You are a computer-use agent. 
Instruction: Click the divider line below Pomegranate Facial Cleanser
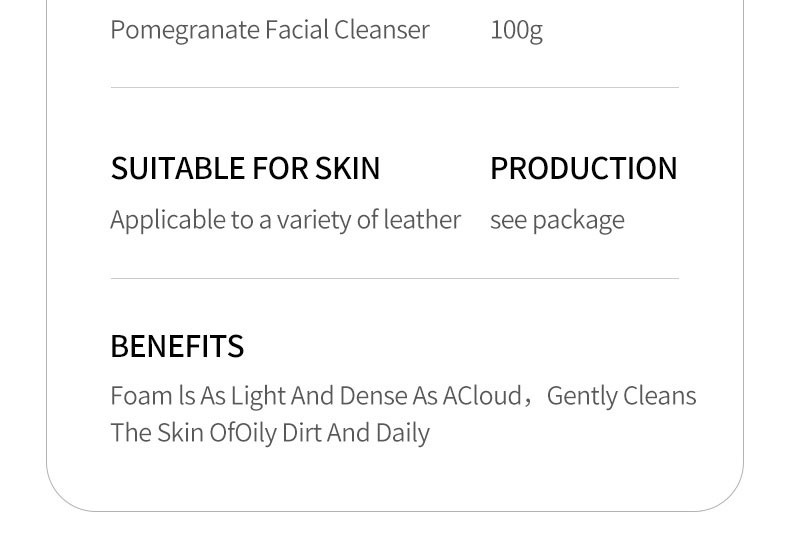click(x=394, y=88)
